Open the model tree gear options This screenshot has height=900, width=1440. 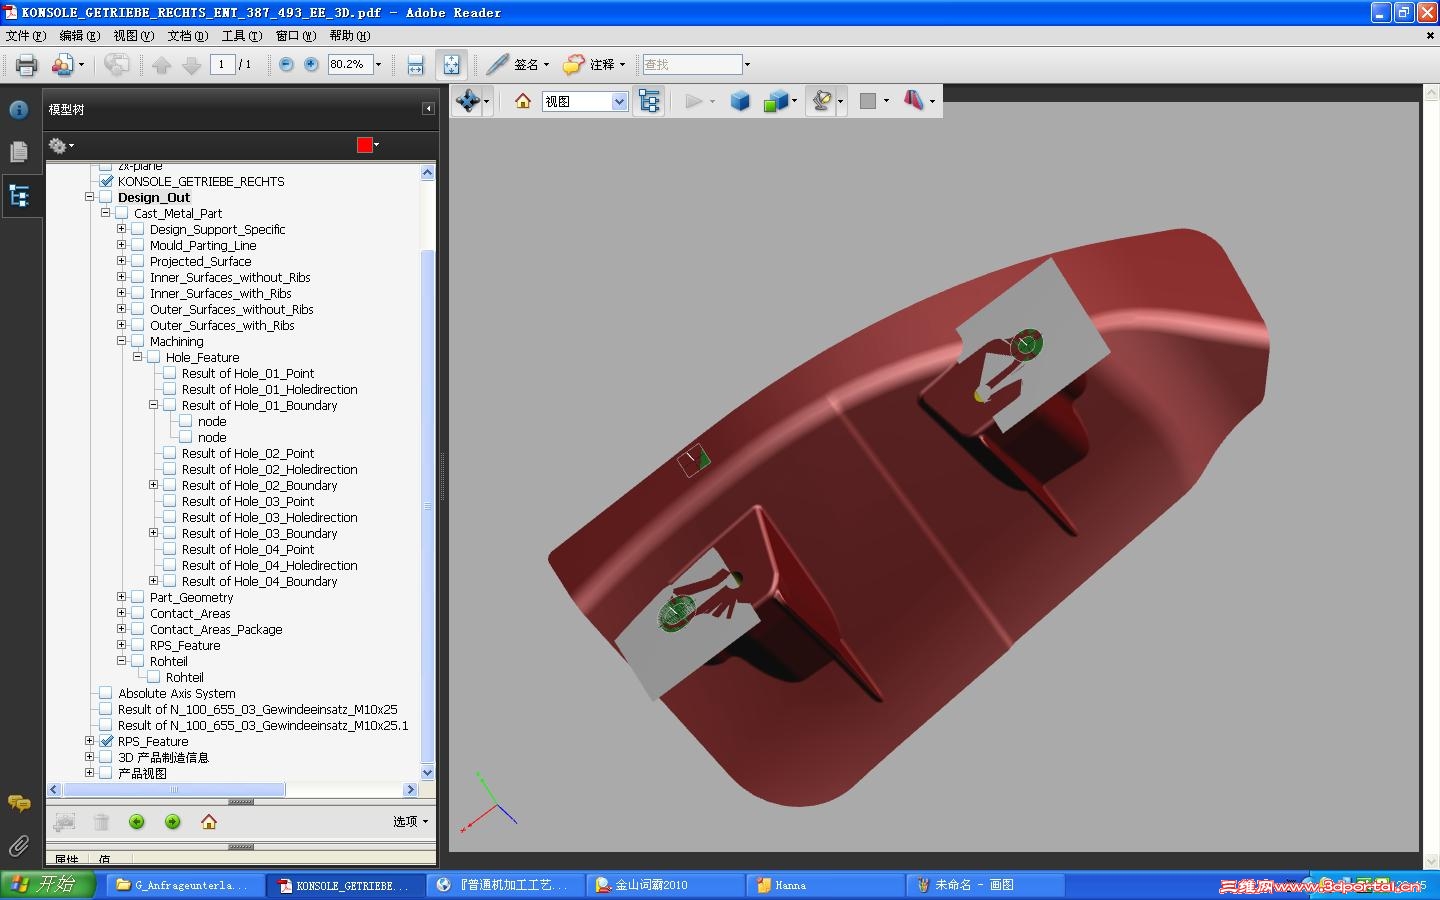(x=59, y=146)
